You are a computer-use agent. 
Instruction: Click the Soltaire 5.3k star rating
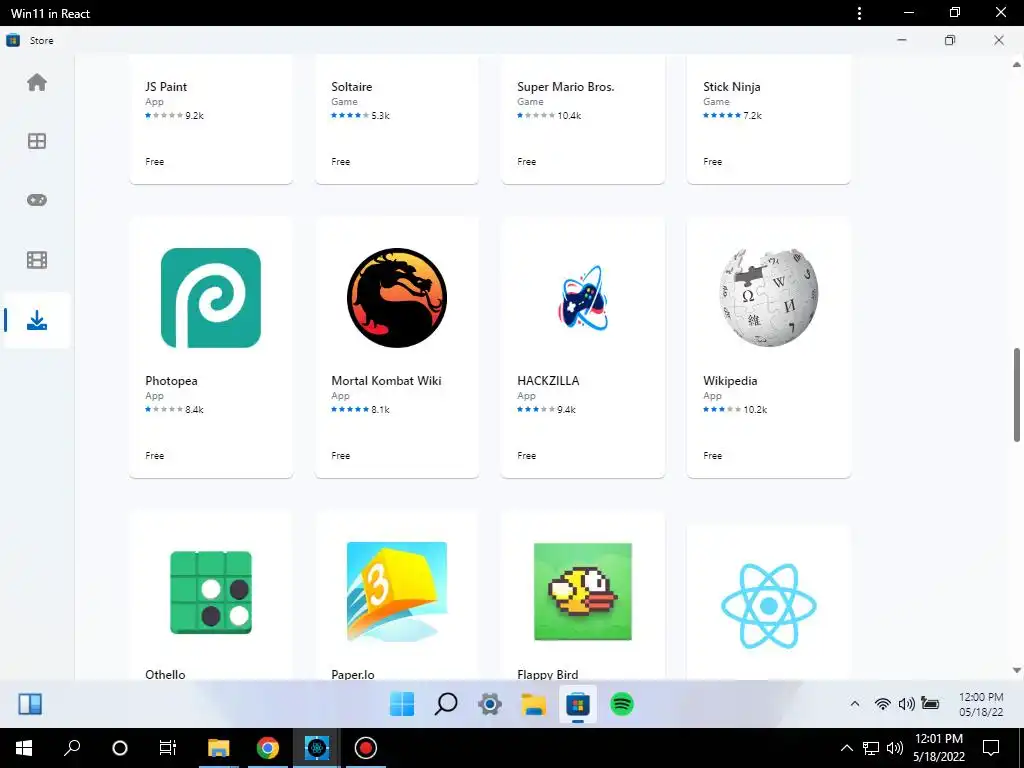[360, 116]
